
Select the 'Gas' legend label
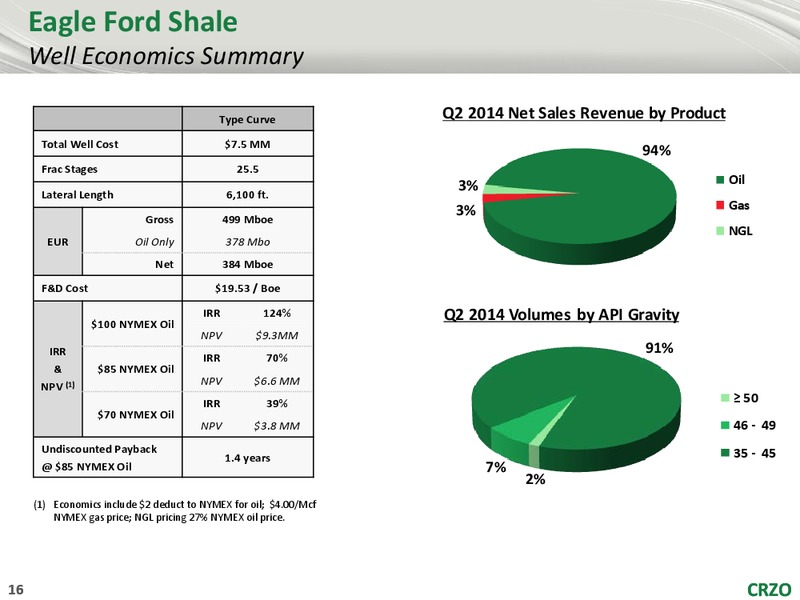[739, 205]
